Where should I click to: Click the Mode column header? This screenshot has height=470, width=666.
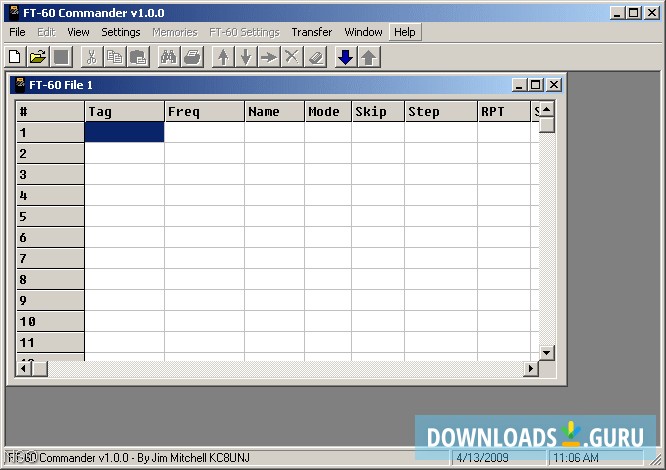(x=328, y=112)
